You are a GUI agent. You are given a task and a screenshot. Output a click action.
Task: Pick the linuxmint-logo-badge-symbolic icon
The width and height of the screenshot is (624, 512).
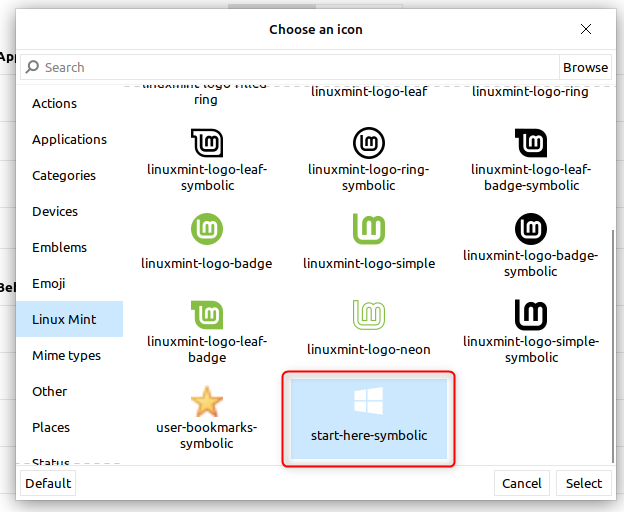point(531,231)
